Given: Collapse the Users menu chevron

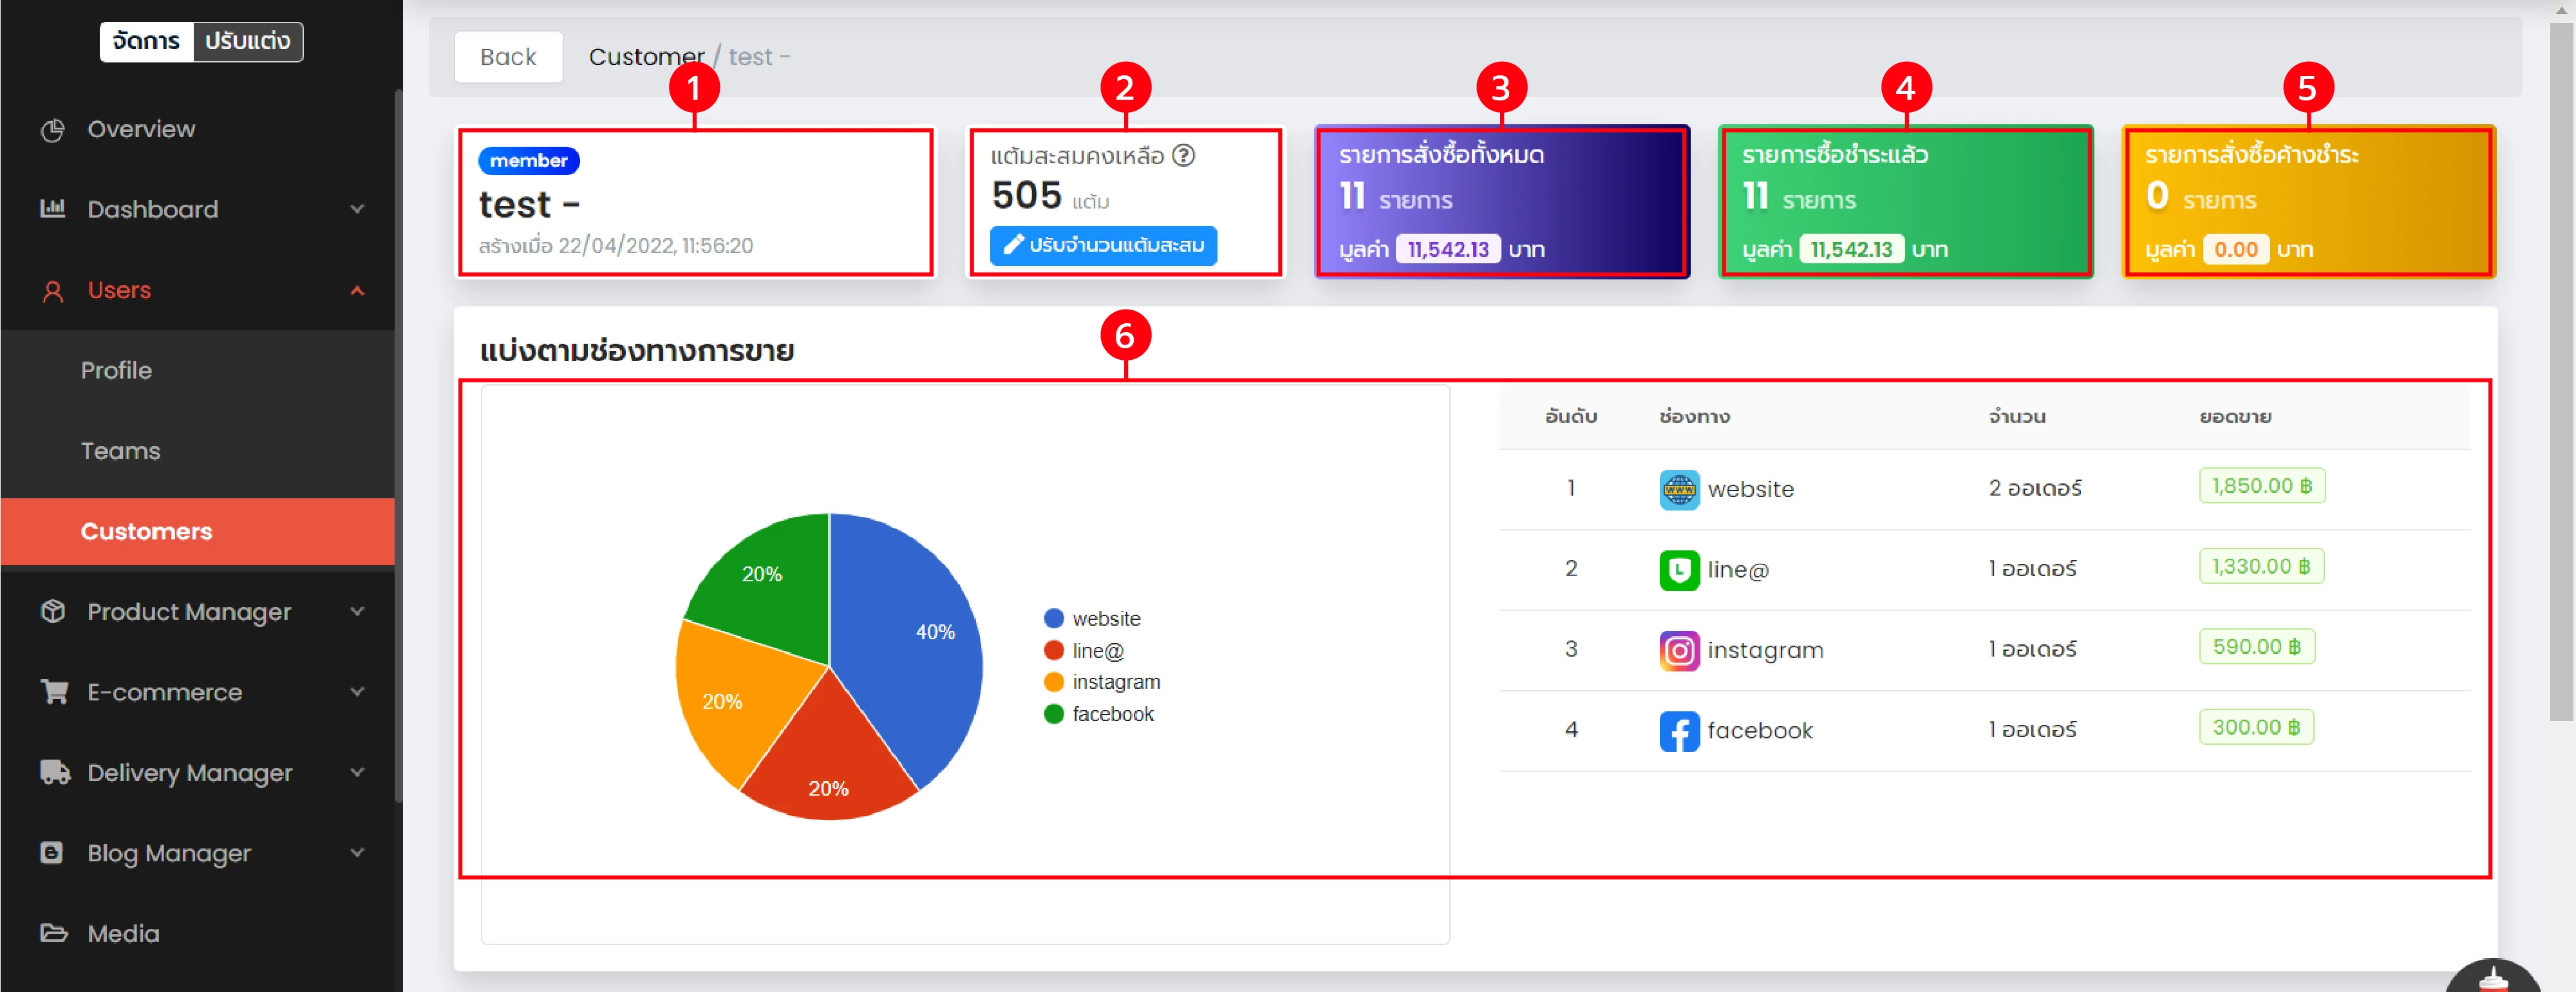Looking at the screenshot, I should (357, 290).
